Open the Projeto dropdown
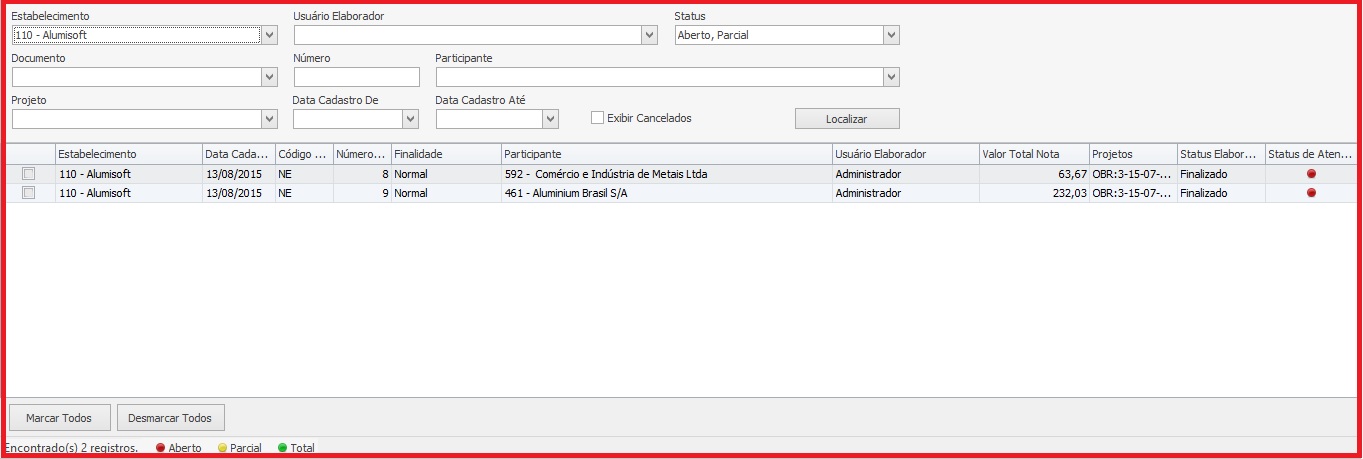 [x=268, y=119]
